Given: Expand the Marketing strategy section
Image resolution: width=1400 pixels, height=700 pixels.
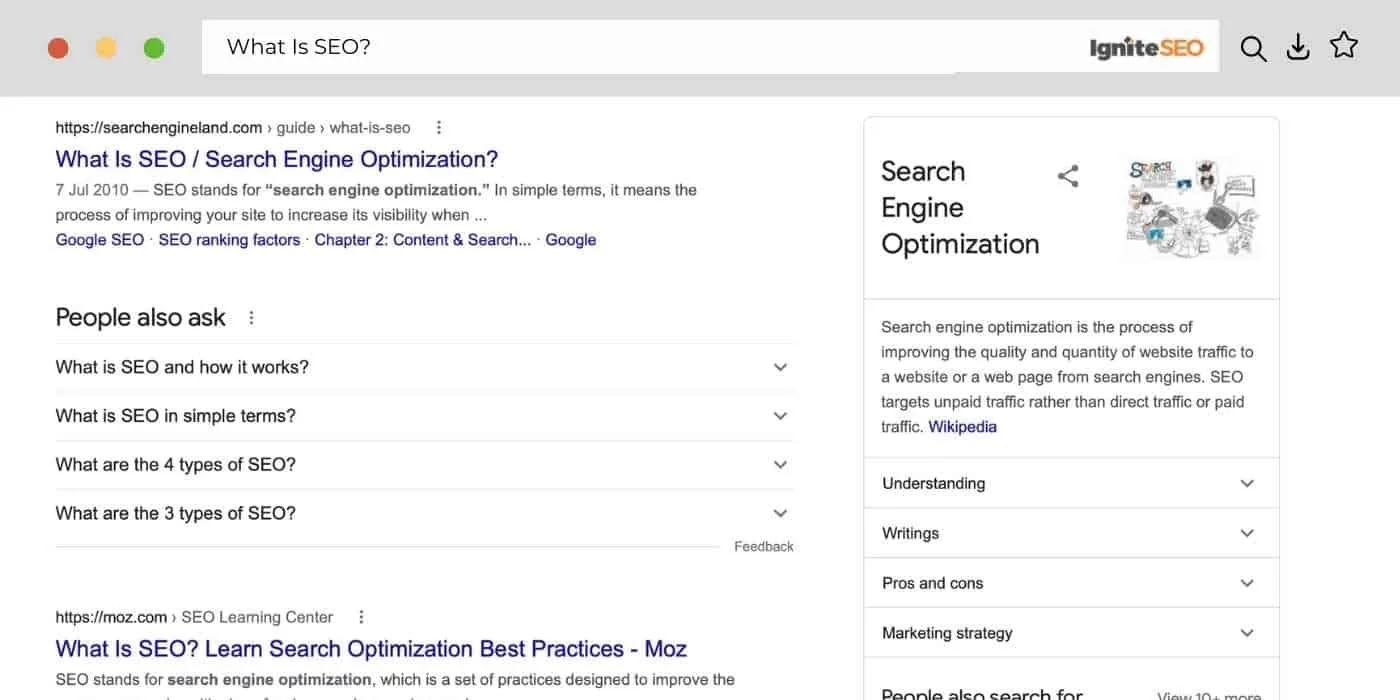Looking at the screenshot, I should [x=1246, y=633].
